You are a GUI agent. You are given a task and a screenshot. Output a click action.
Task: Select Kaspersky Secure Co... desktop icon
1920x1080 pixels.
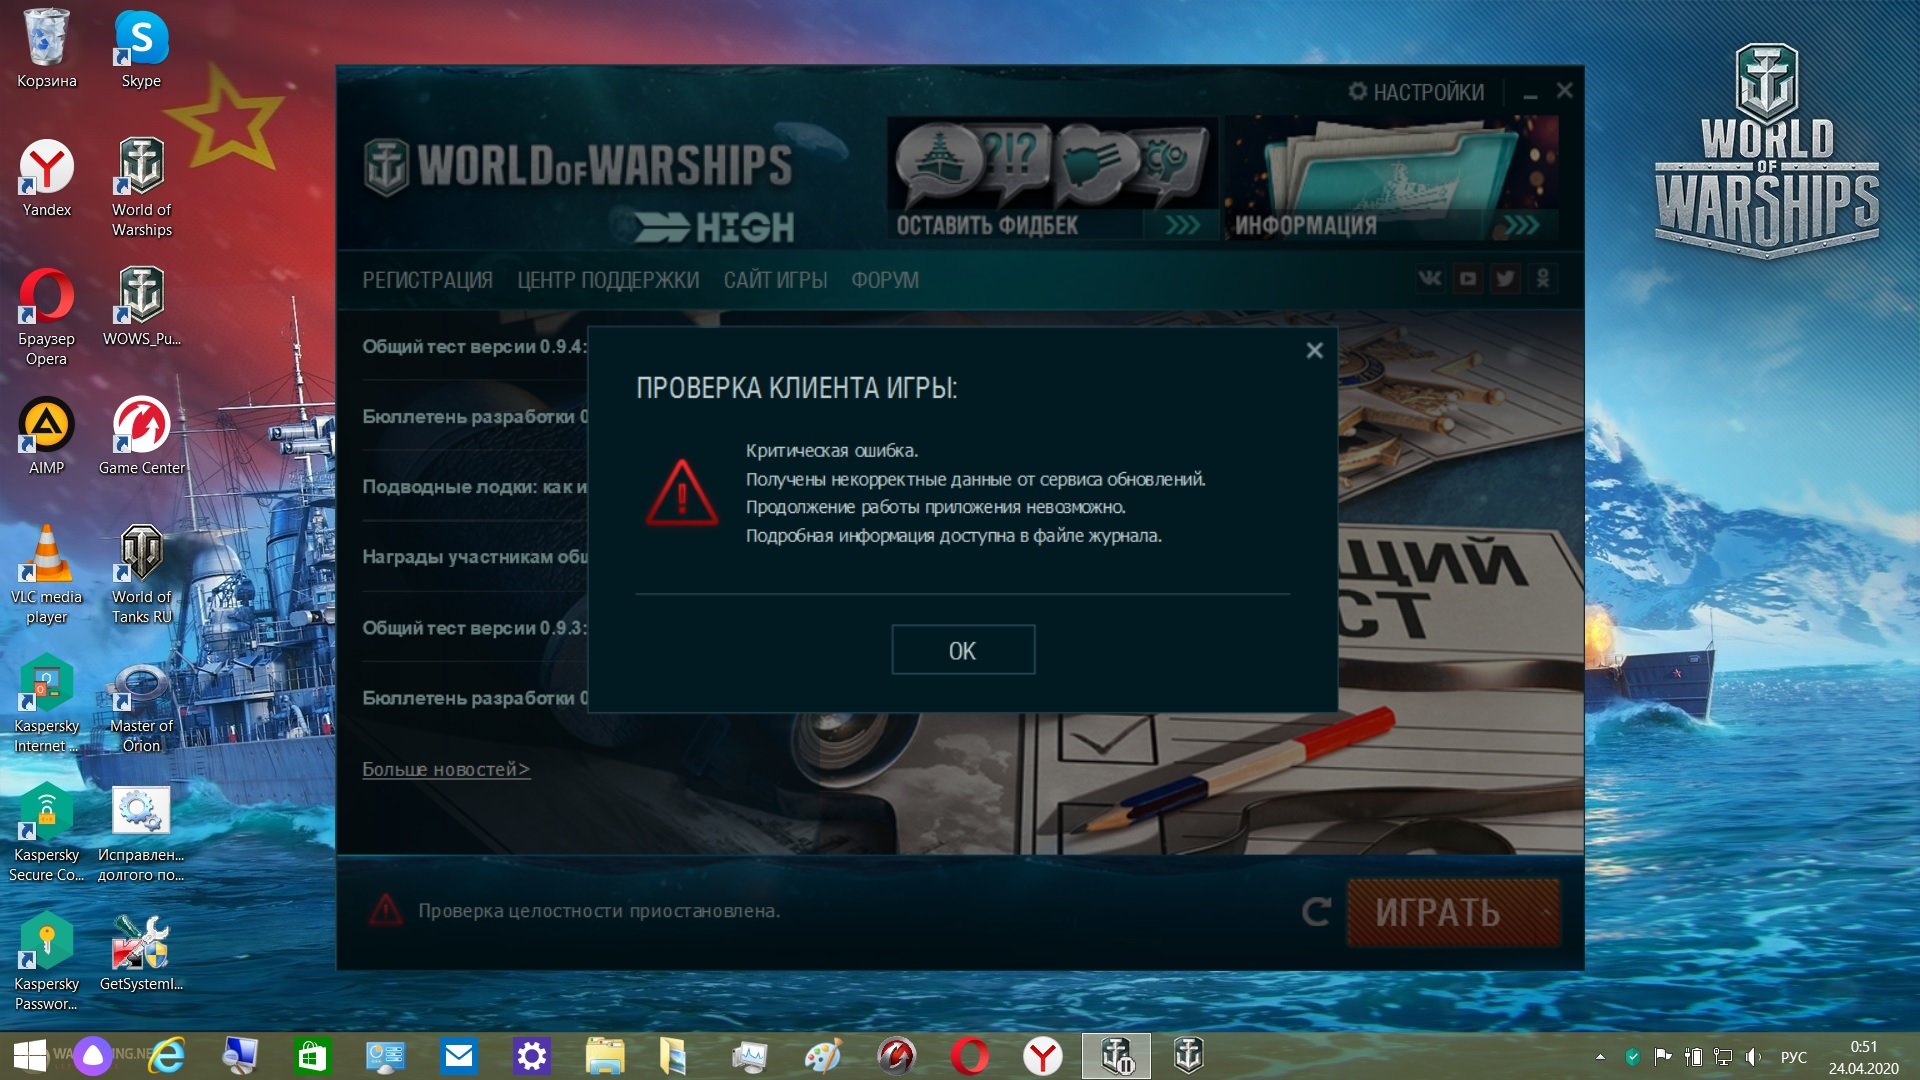point(46,833)
